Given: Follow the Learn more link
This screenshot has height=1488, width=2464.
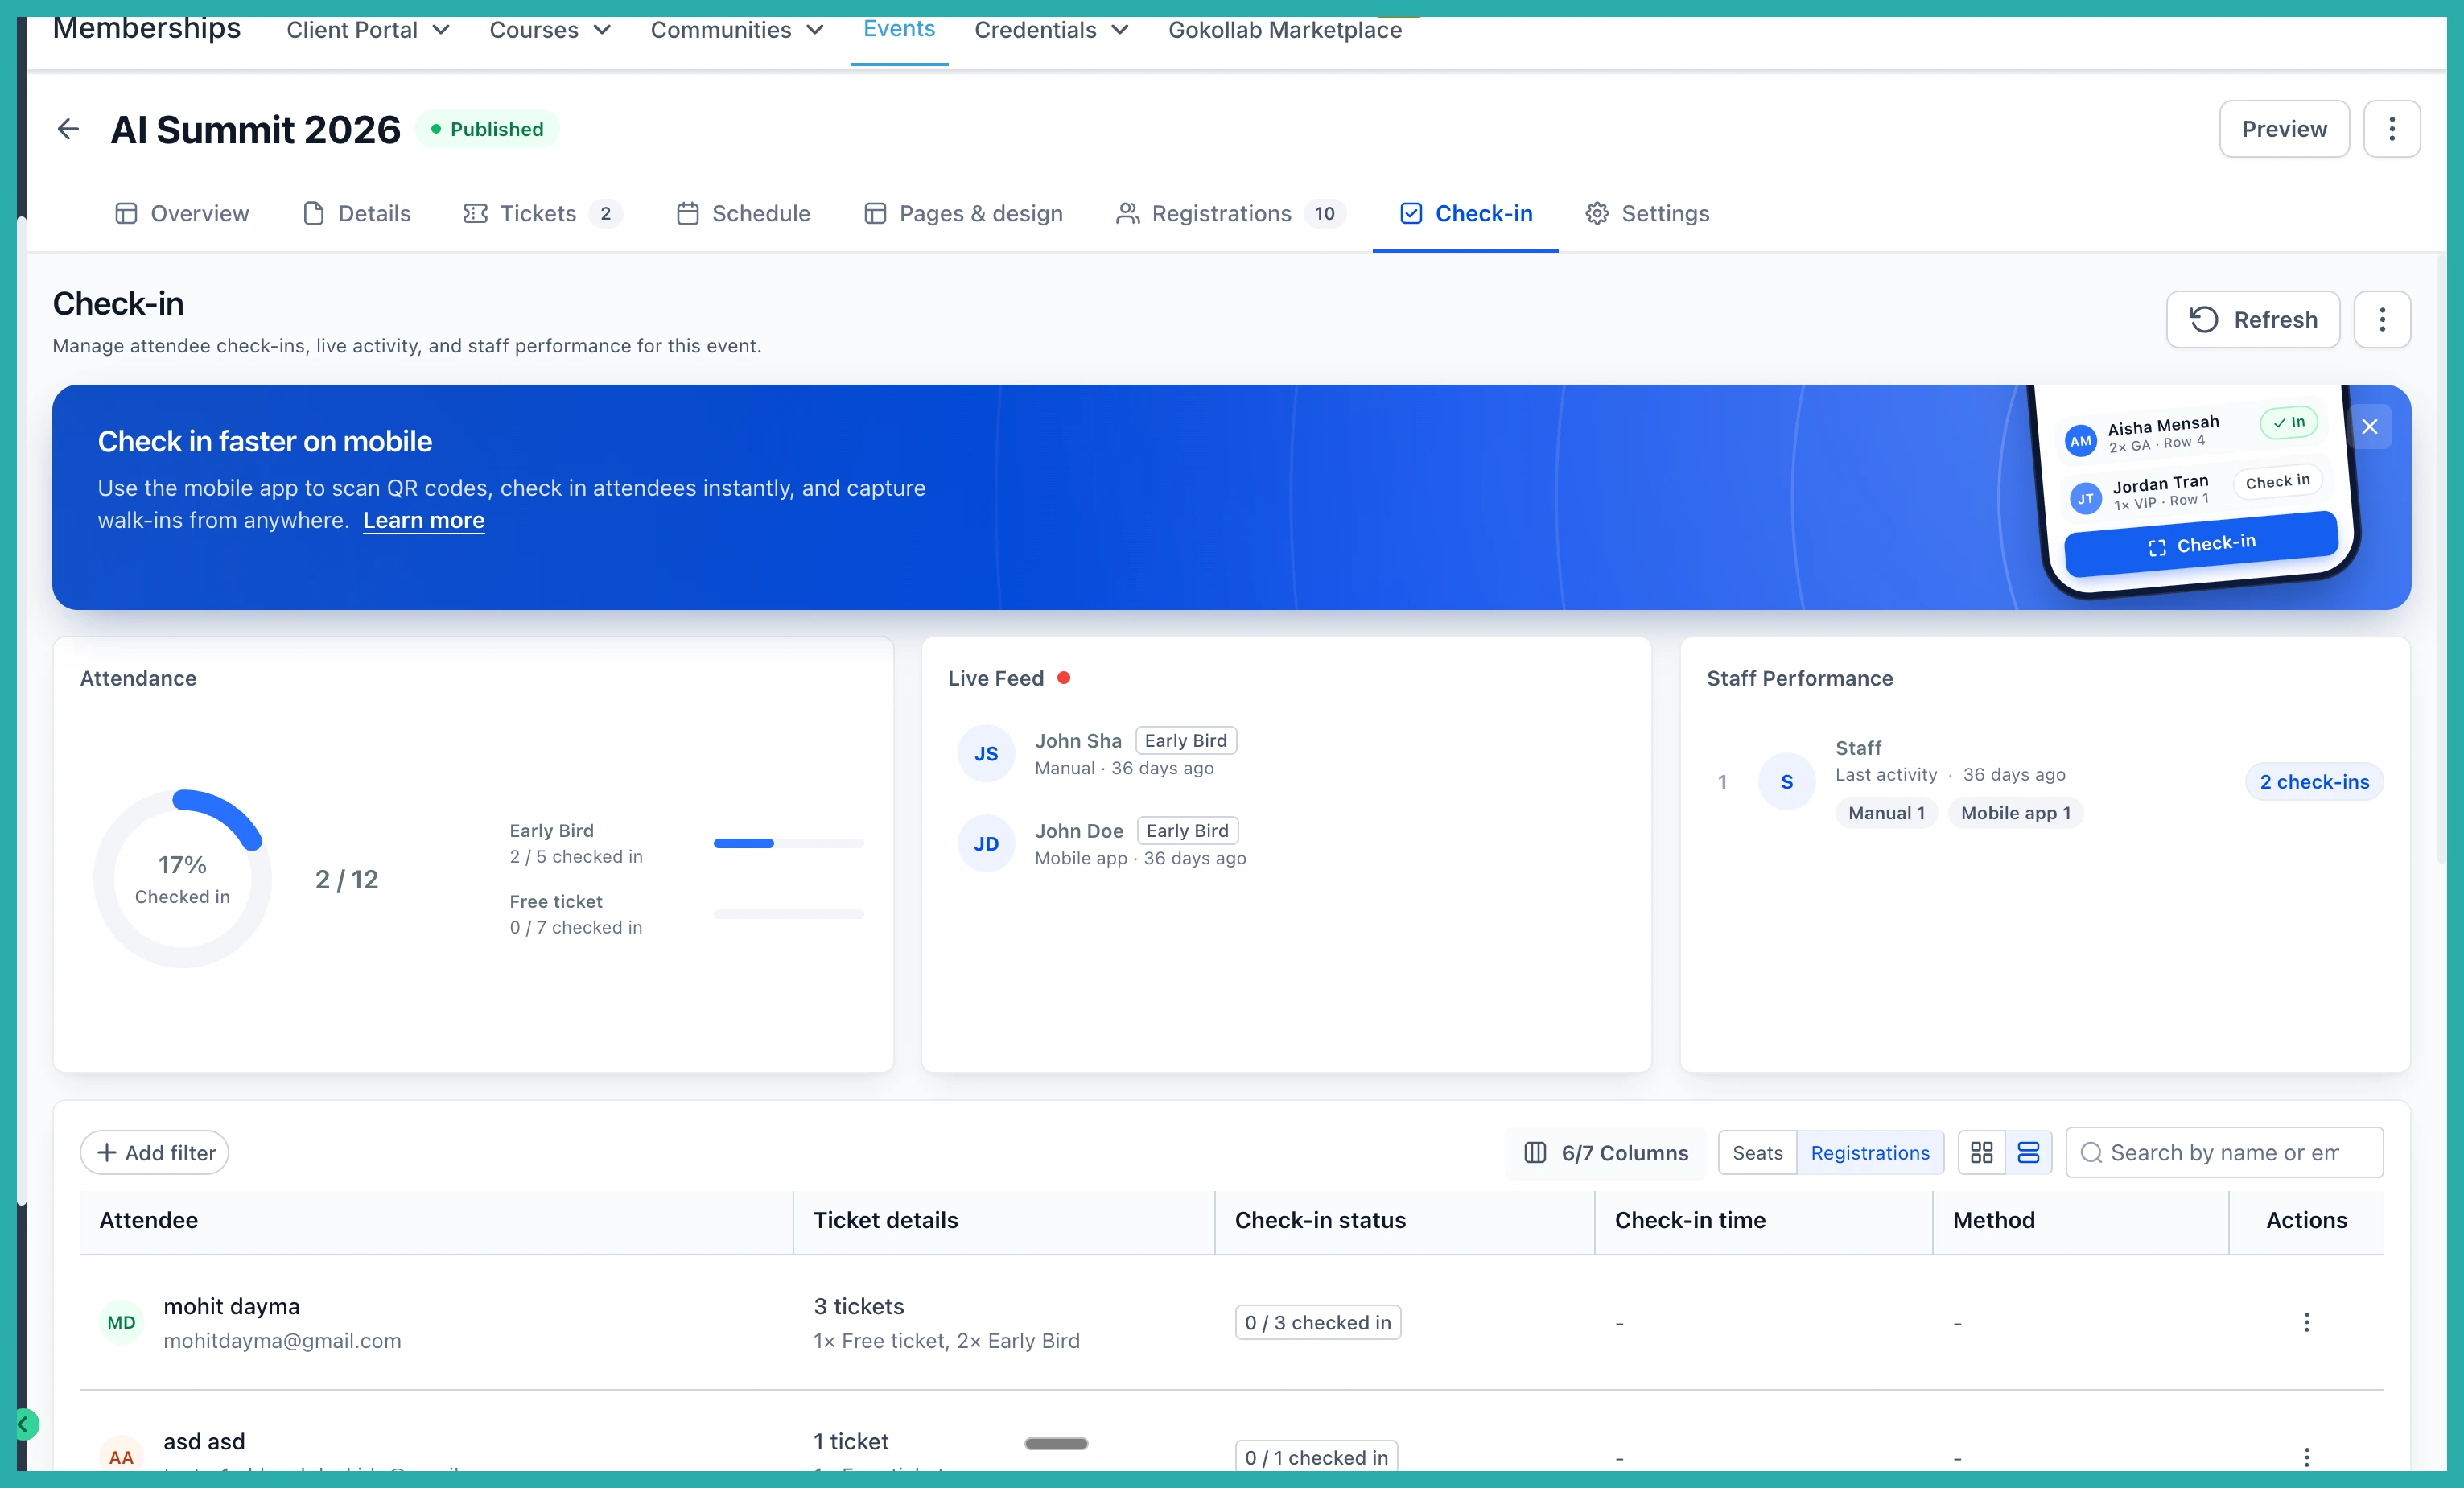Looking at the screenshot, I should coord(424,520).
